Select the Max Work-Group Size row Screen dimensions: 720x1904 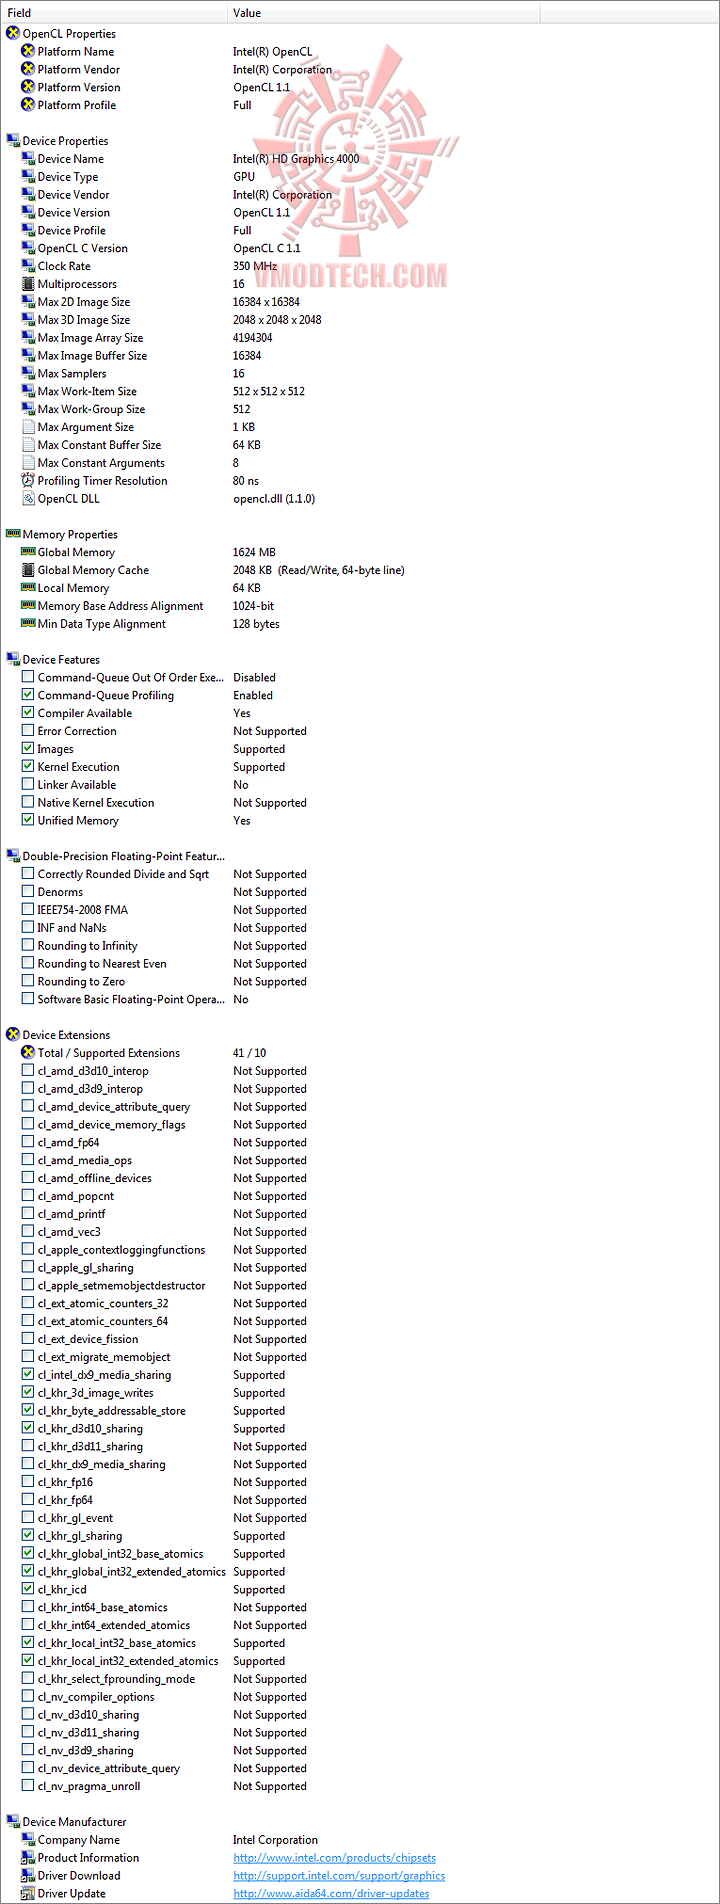click(x=360, y=410)
